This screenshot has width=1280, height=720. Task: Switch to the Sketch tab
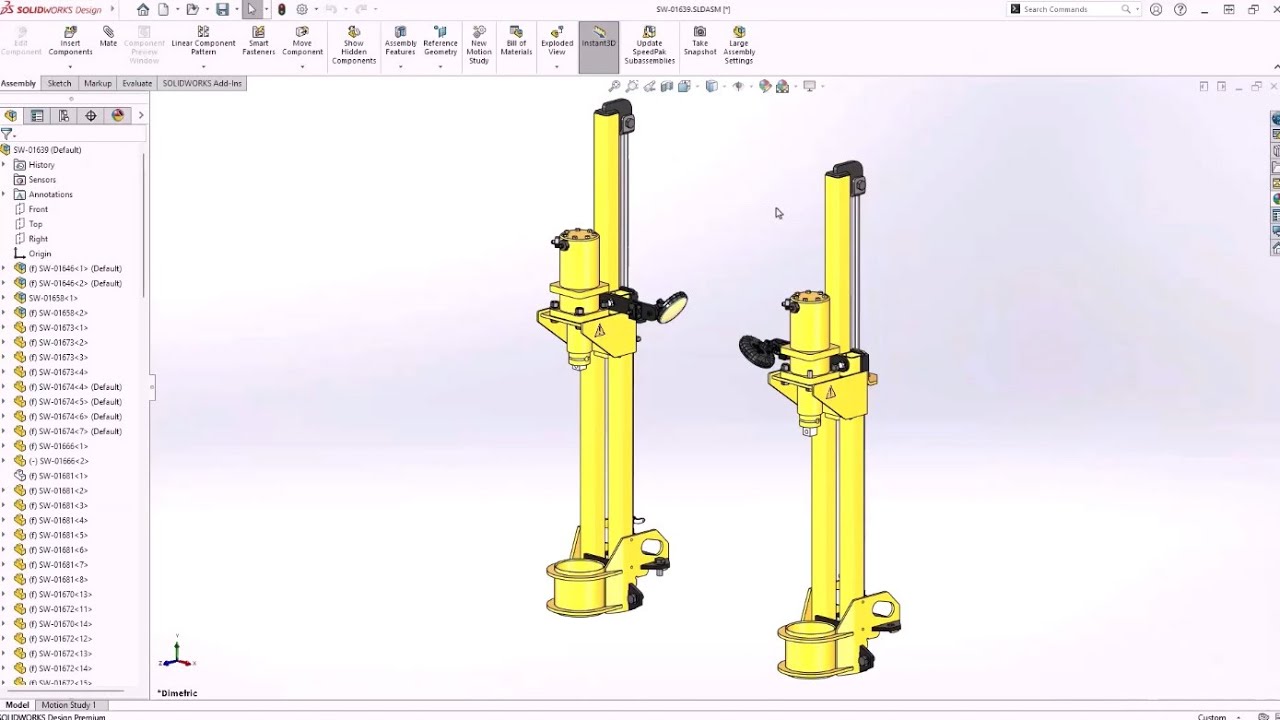(x=59, y=83)
